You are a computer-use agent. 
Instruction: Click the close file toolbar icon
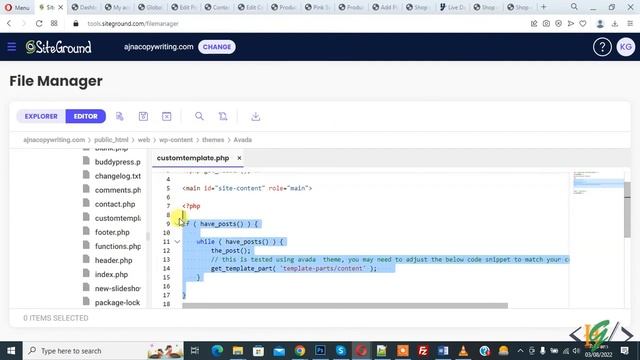(167, 116)
